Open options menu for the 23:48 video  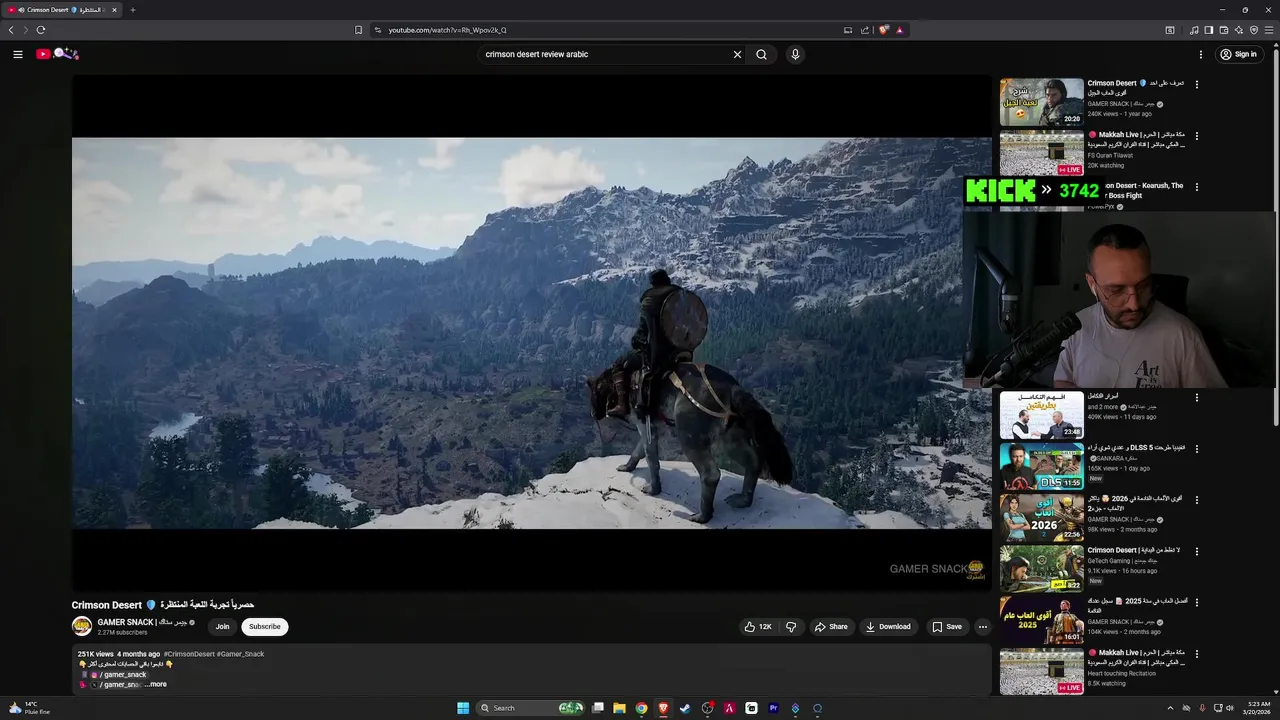click(1196, 398)
